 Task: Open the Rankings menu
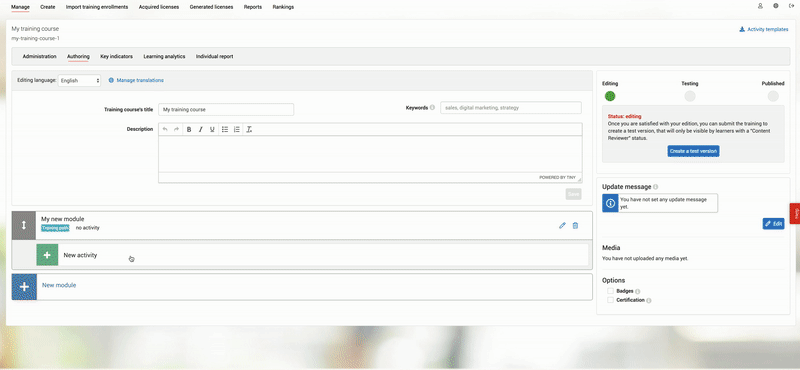click(283, 7)
